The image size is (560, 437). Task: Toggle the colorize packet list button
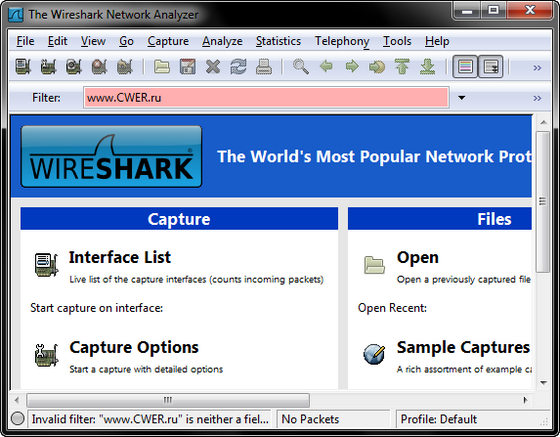point(465,67)
